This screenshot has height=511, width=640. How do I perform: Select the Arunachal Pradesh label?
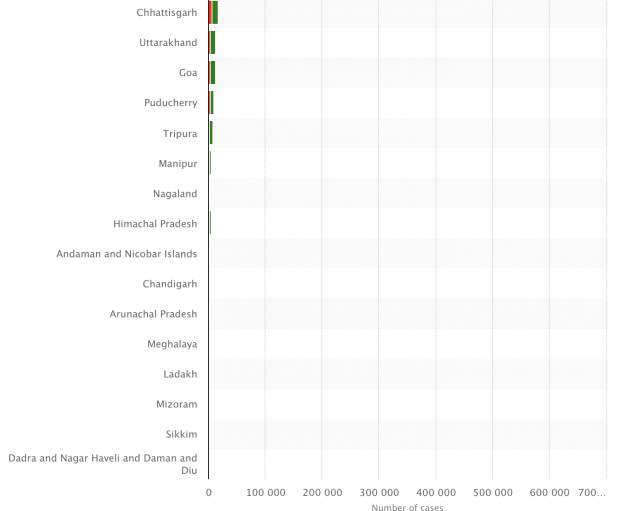click(x=153, y=314)
